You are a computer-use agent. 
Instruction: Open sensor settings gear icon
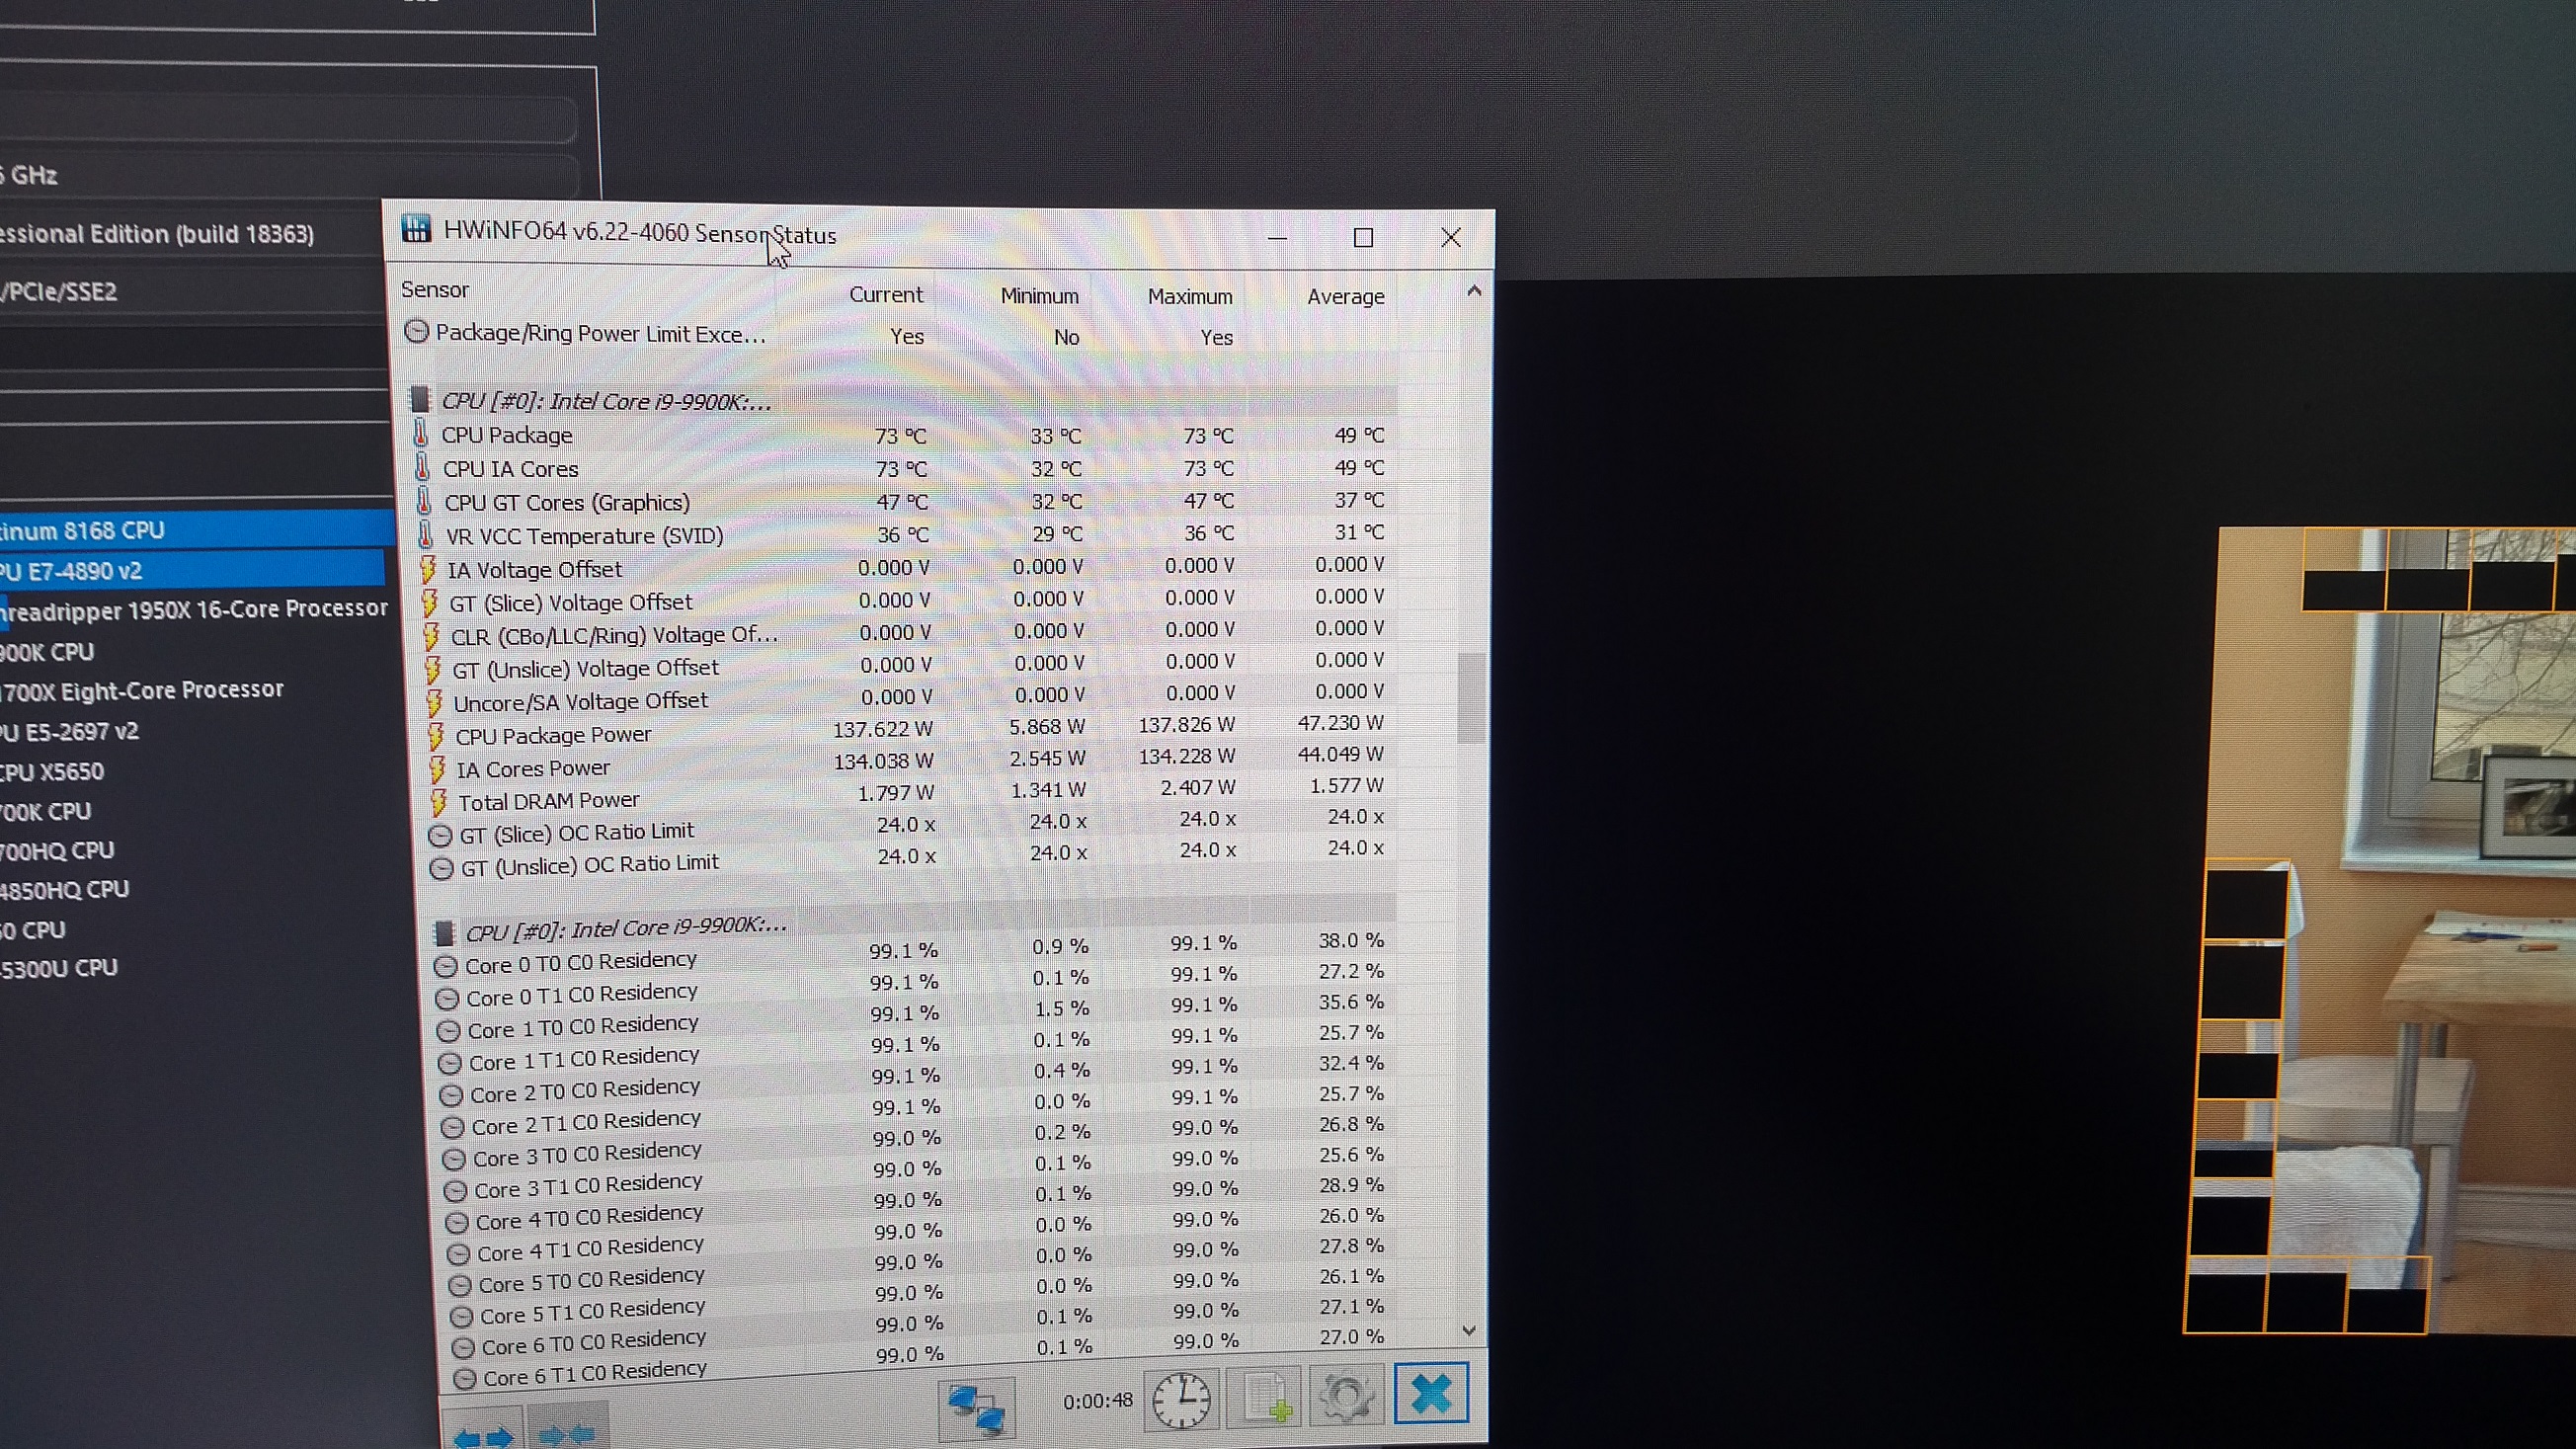pyautogui.click(x=1346, y=1395)
